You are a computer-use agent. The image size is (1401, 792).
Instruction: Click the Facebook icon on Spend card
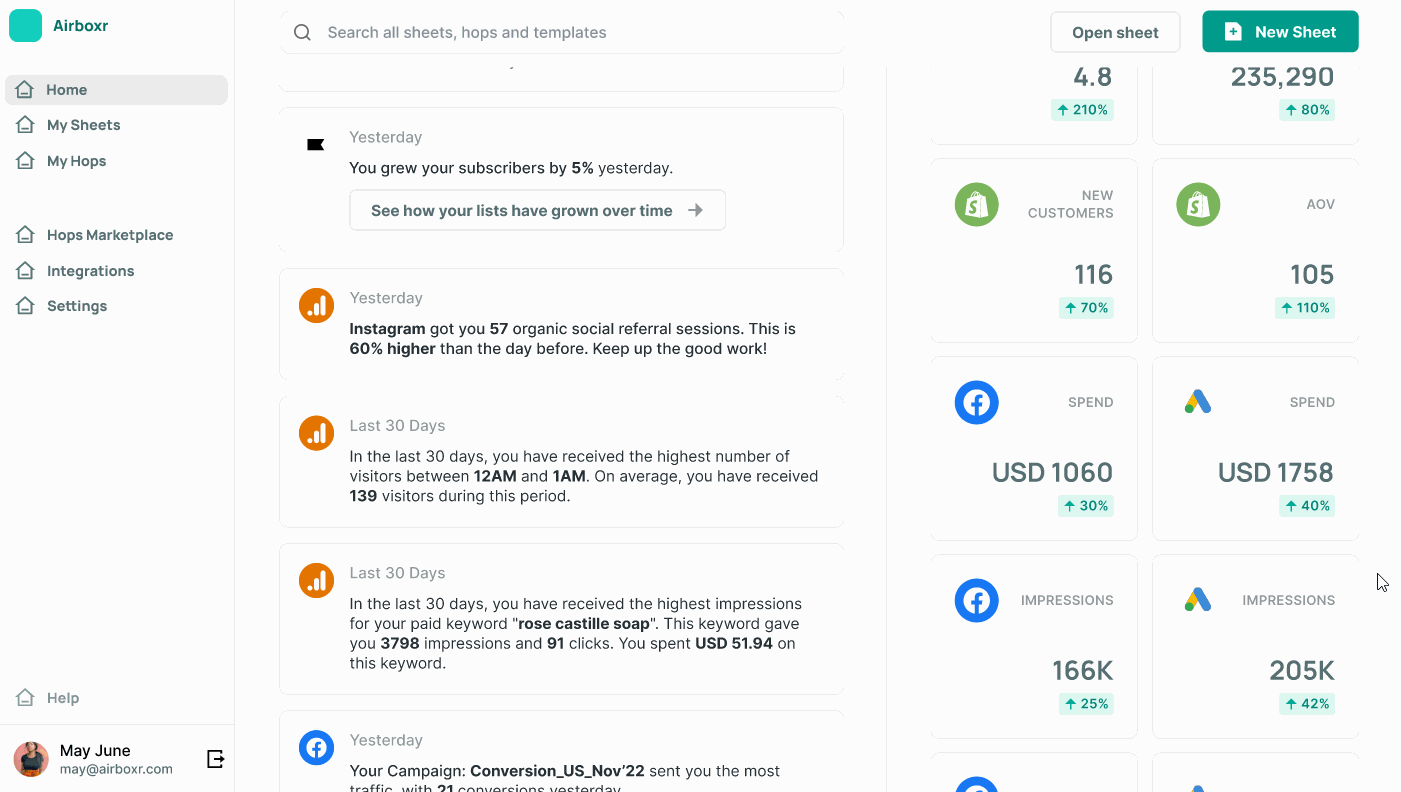pyautogui.click(x=976, y=402)
